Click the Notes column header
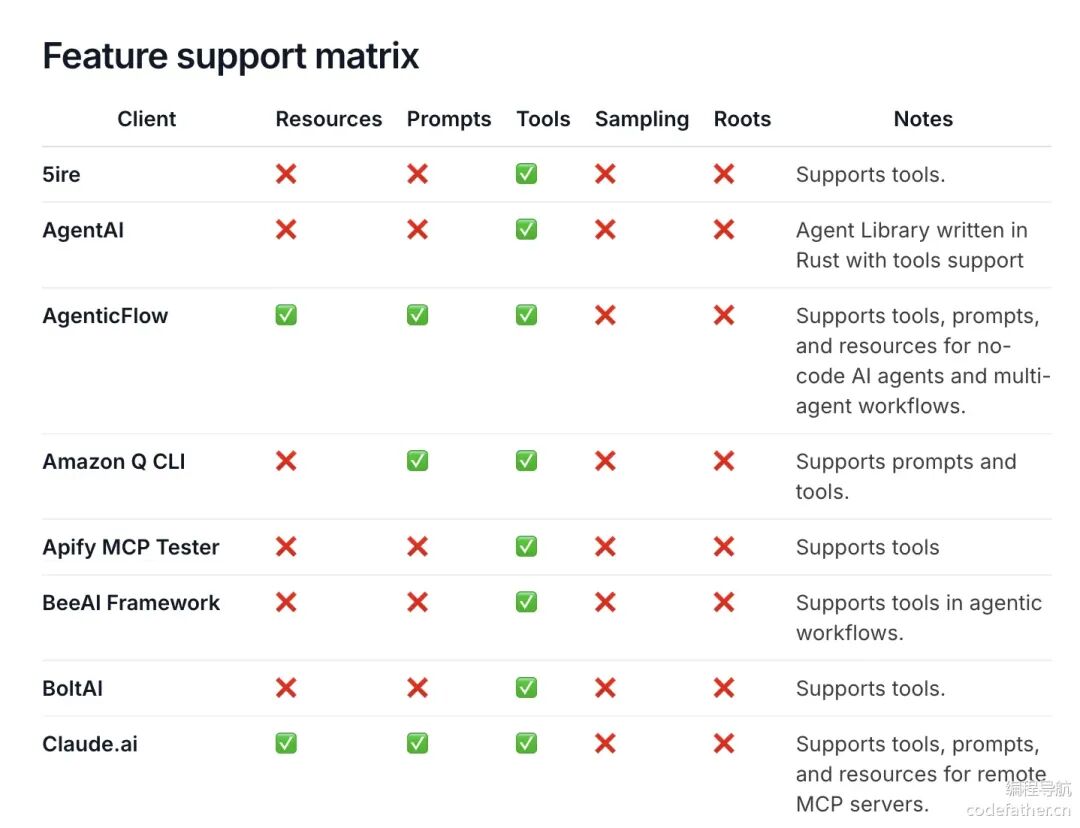The image size is (1080, 828). pos(923,119)
